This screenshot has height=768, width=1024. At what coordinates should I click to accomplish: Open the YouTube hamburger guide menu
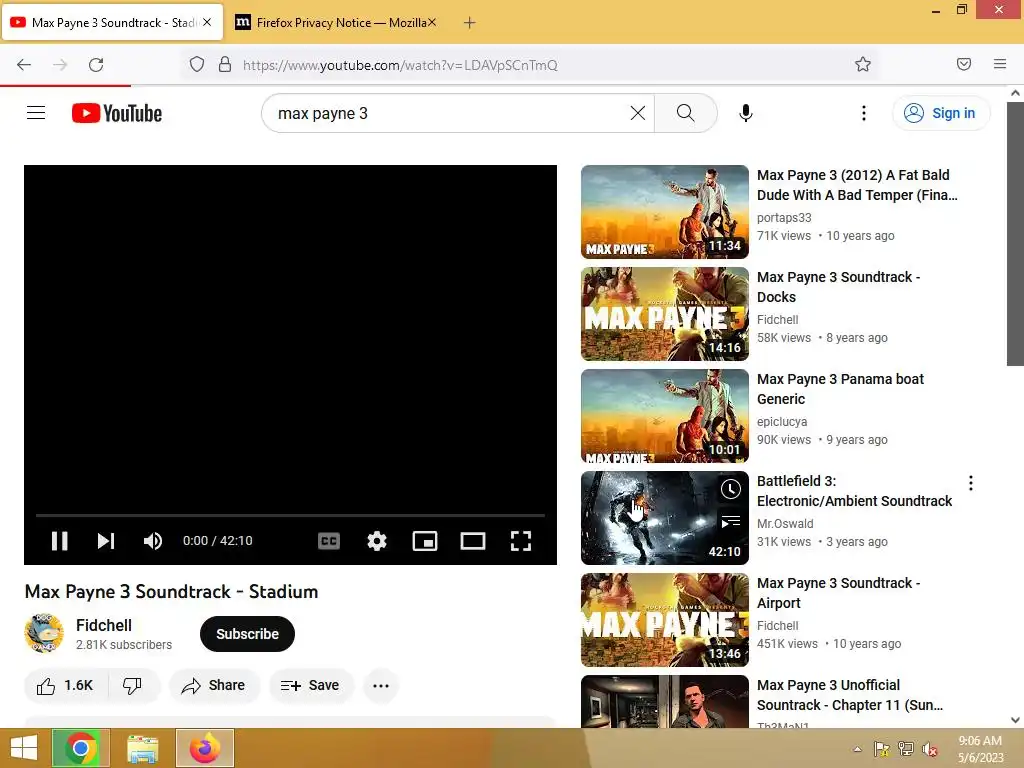36,113
